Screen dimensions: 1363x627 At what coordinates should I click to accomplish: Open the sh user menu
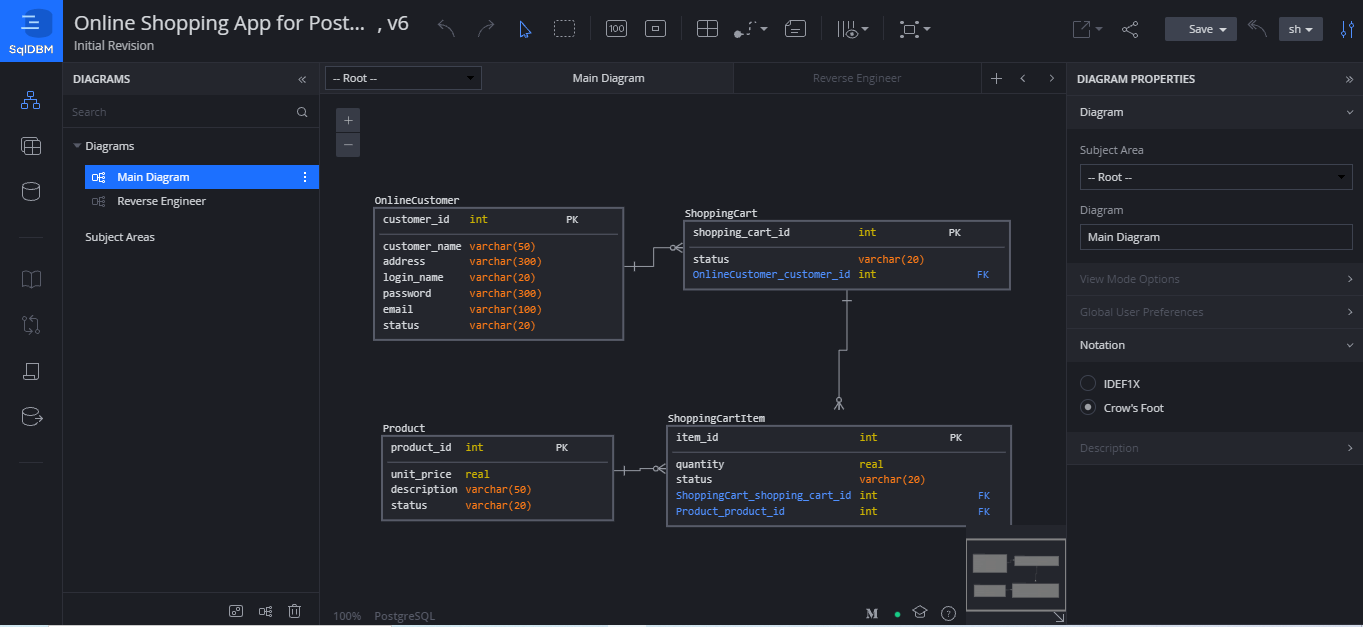click(1301, 29)
